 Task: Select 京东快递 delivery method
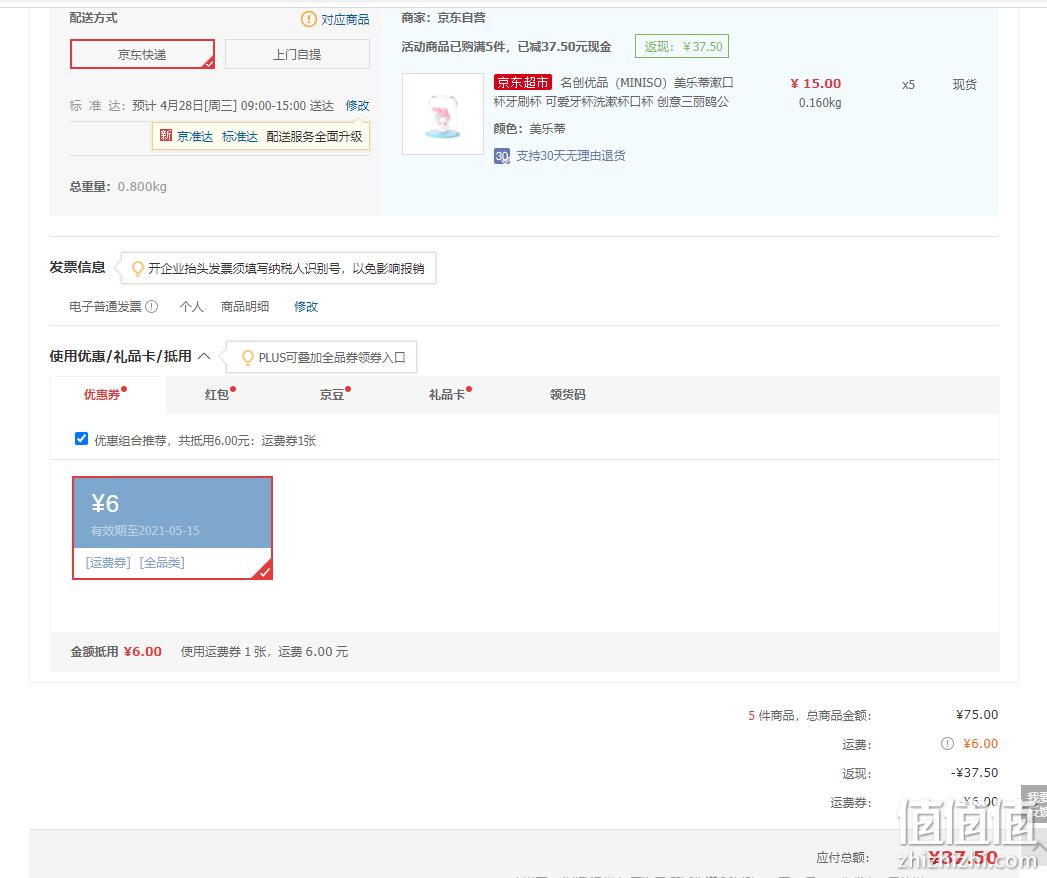142,54
